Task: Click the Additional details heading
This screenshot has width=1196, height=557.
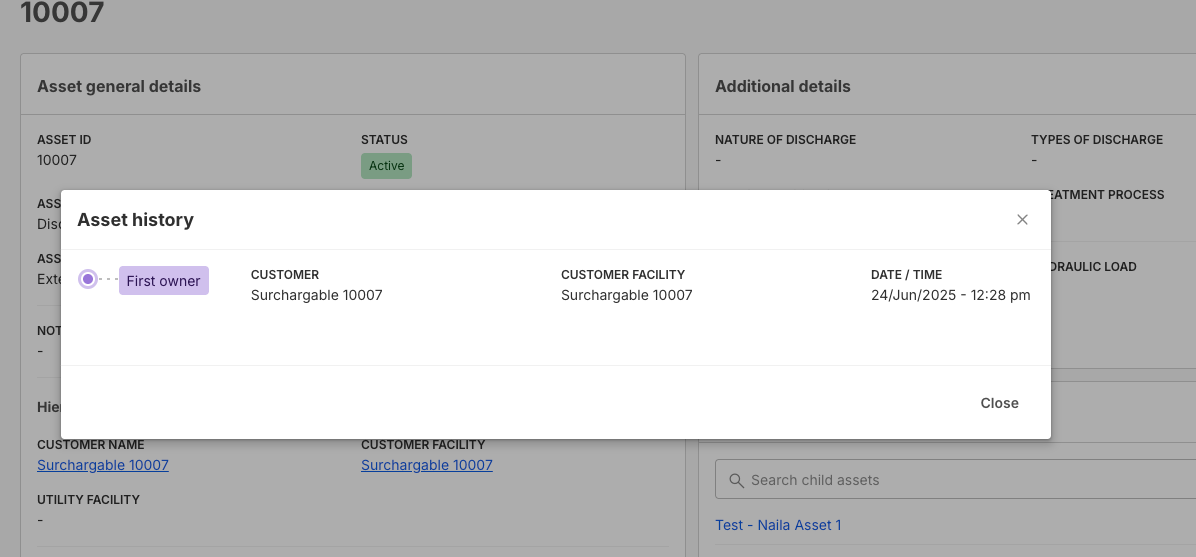Action: click(x=783, y=87)
